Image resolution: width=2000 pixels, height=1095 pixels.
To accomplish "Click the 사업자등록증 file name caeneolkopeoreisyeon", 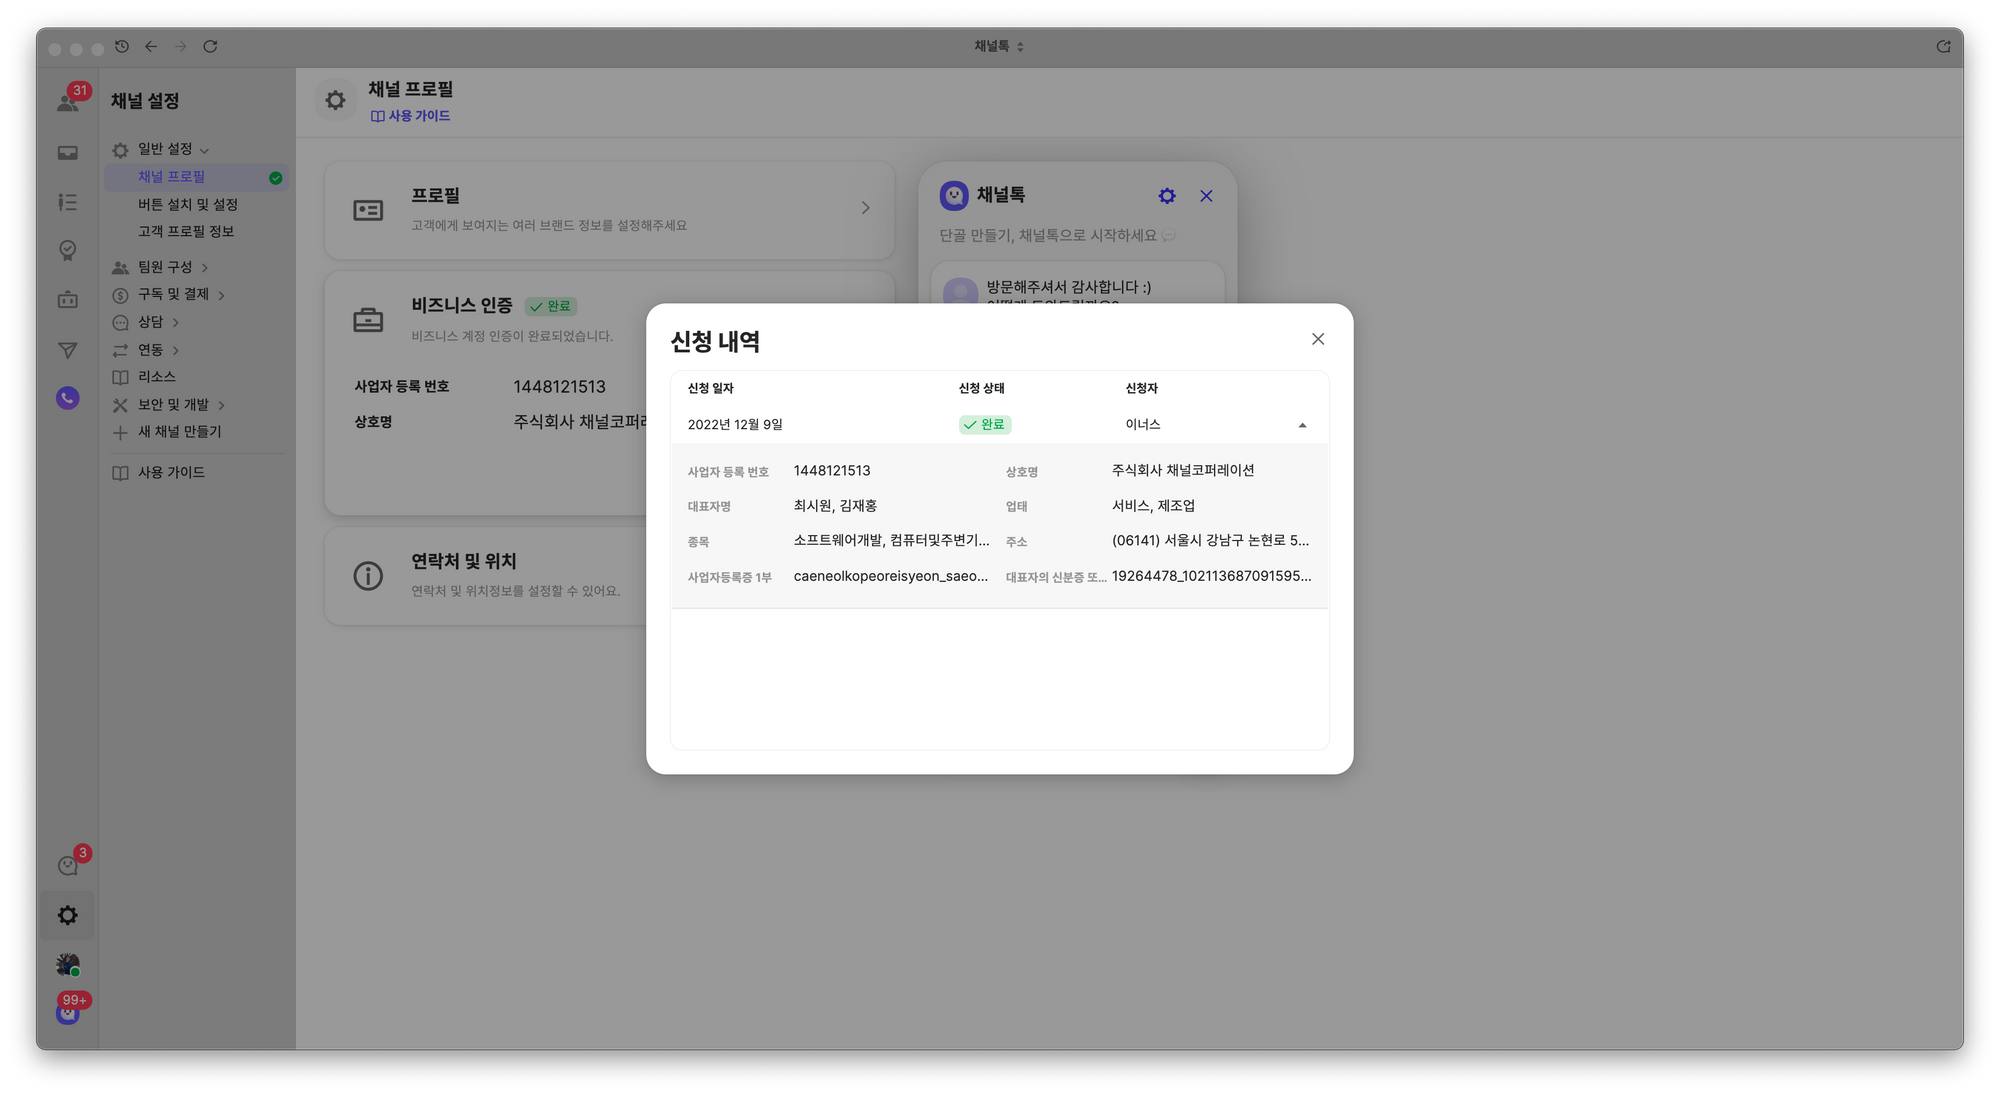I will pyautogui.click(x=890, y=576).
